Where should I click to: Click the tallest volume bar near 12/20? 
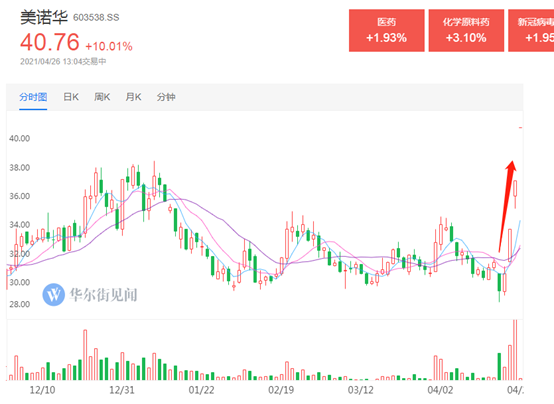point(85,355)
